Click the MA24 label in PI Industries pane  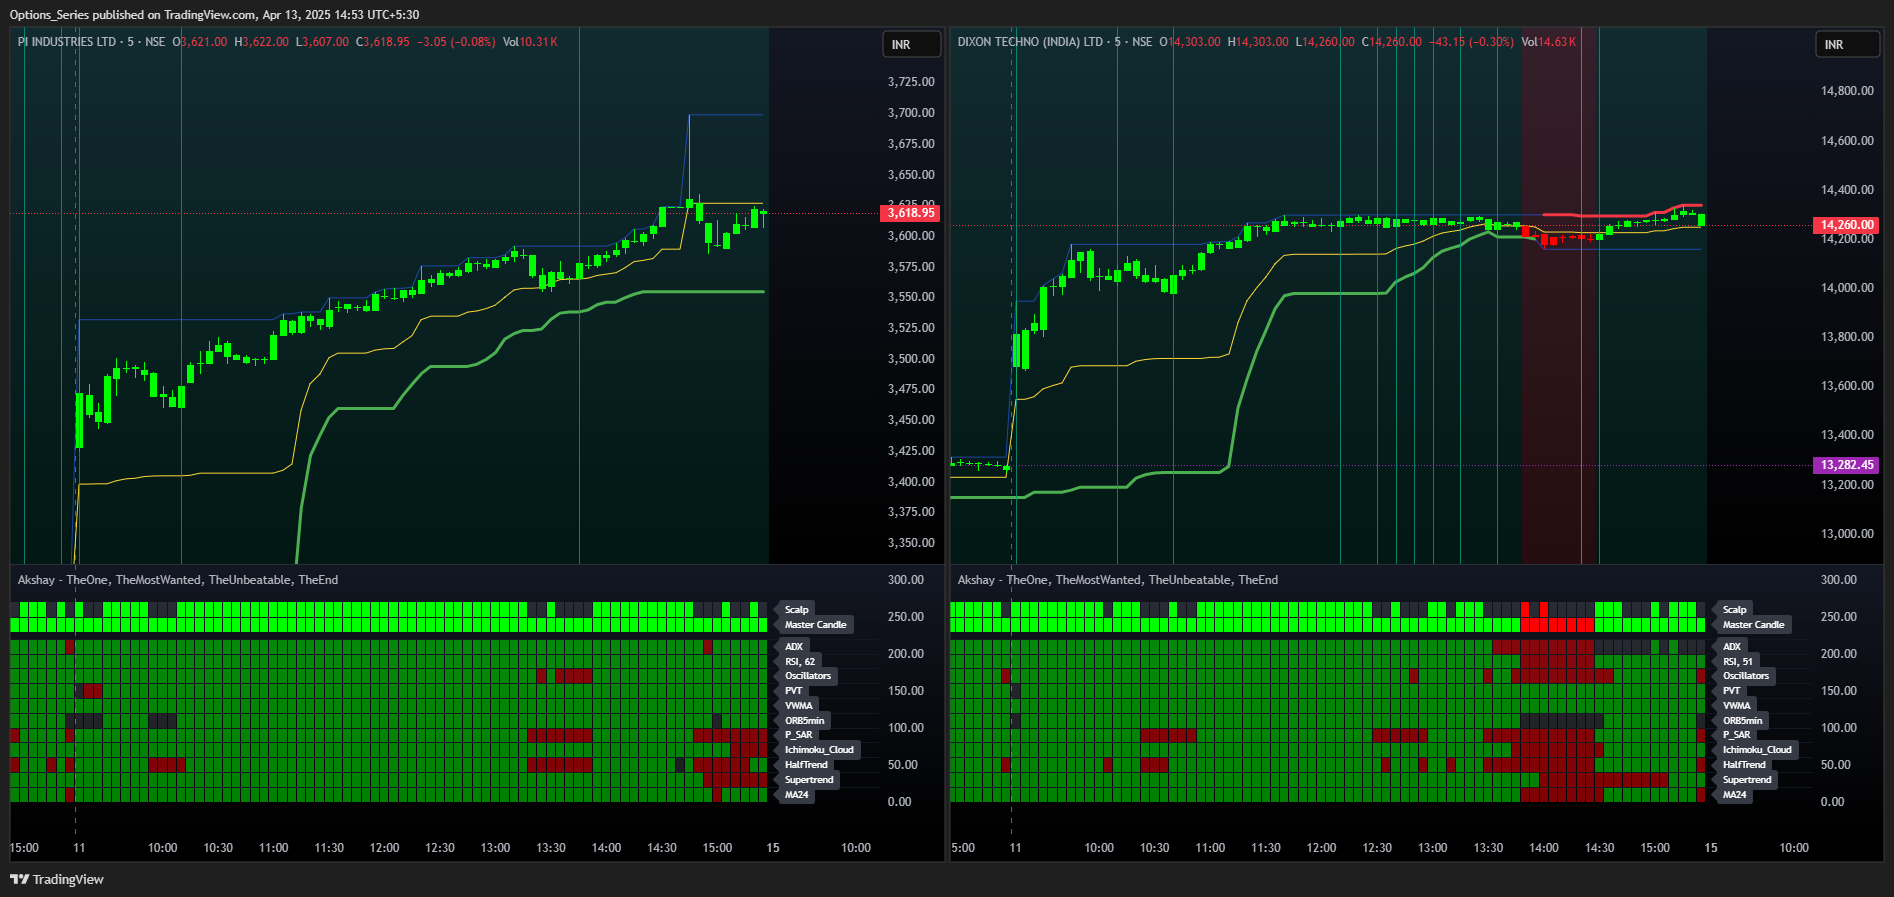pos(797,795)
